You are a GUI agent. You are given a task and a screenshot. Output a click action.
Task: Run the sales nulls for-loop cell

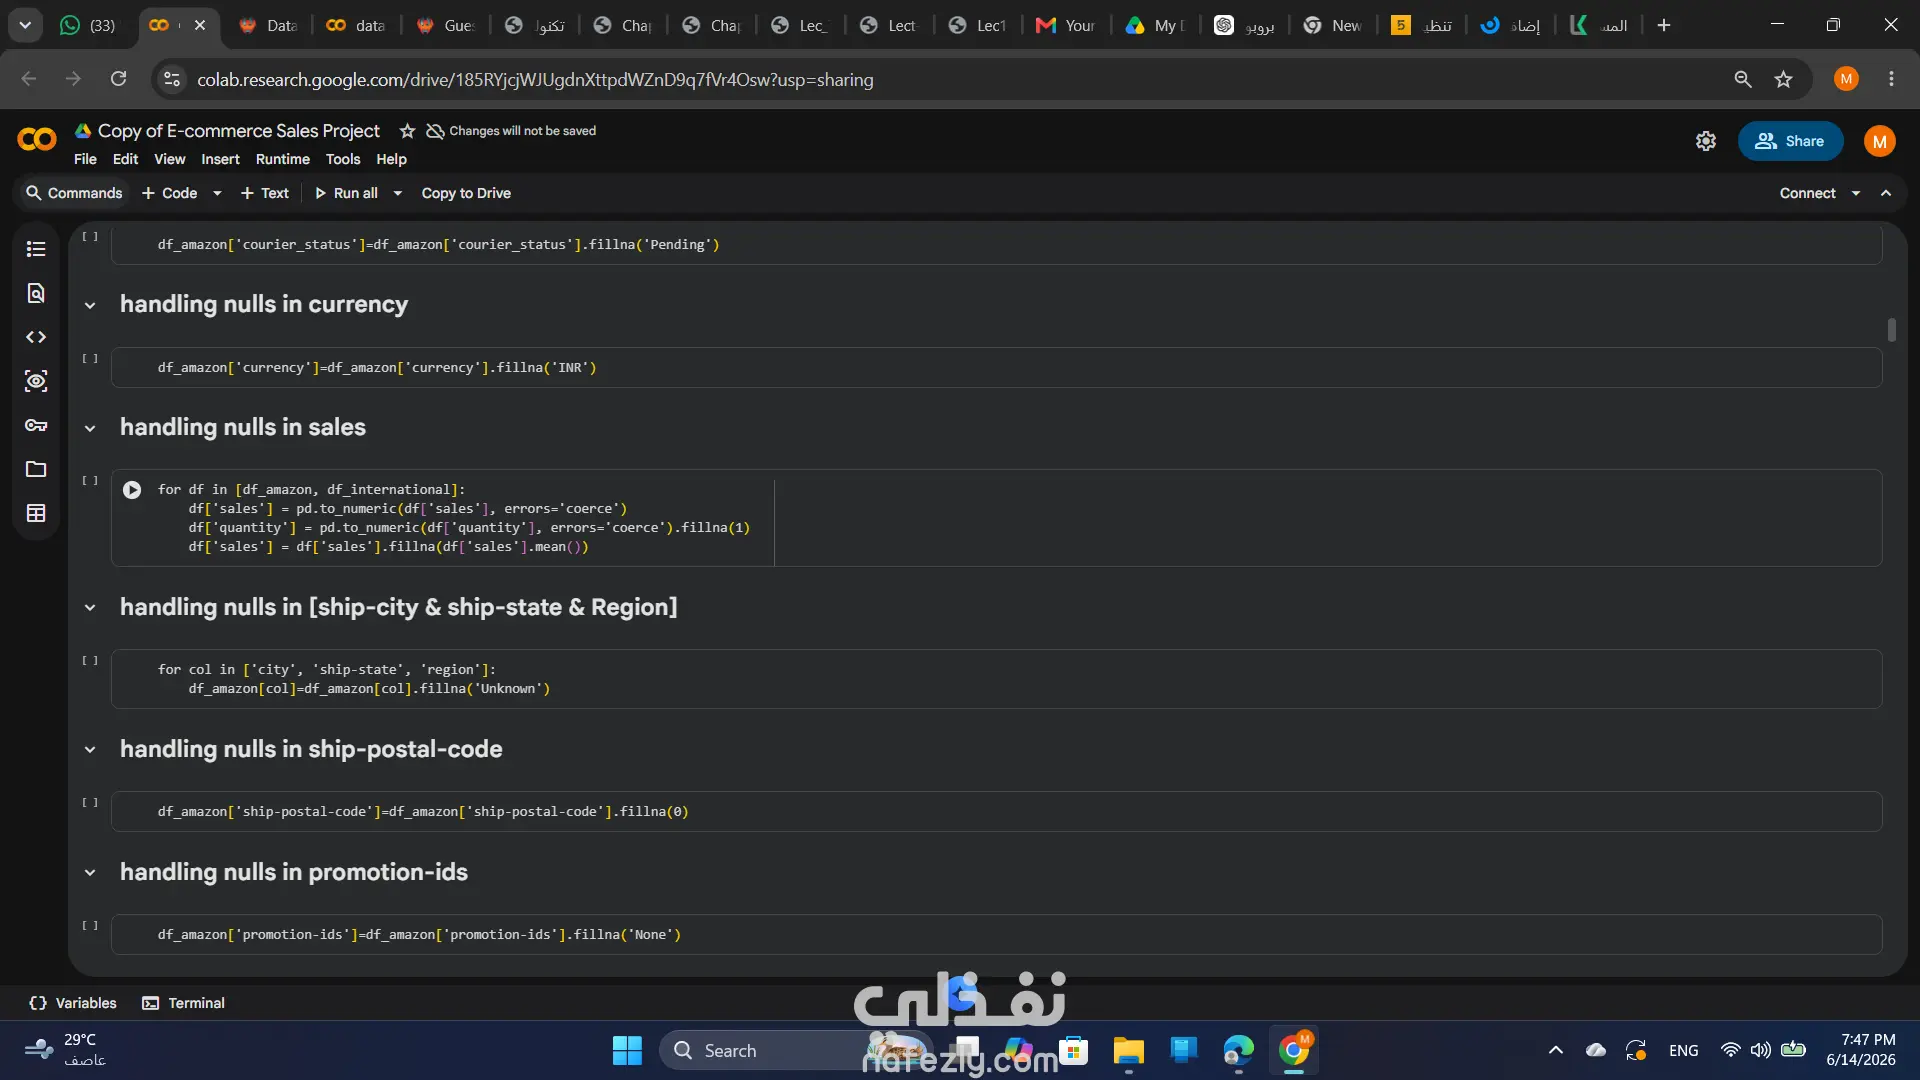(x=132, y=490)
